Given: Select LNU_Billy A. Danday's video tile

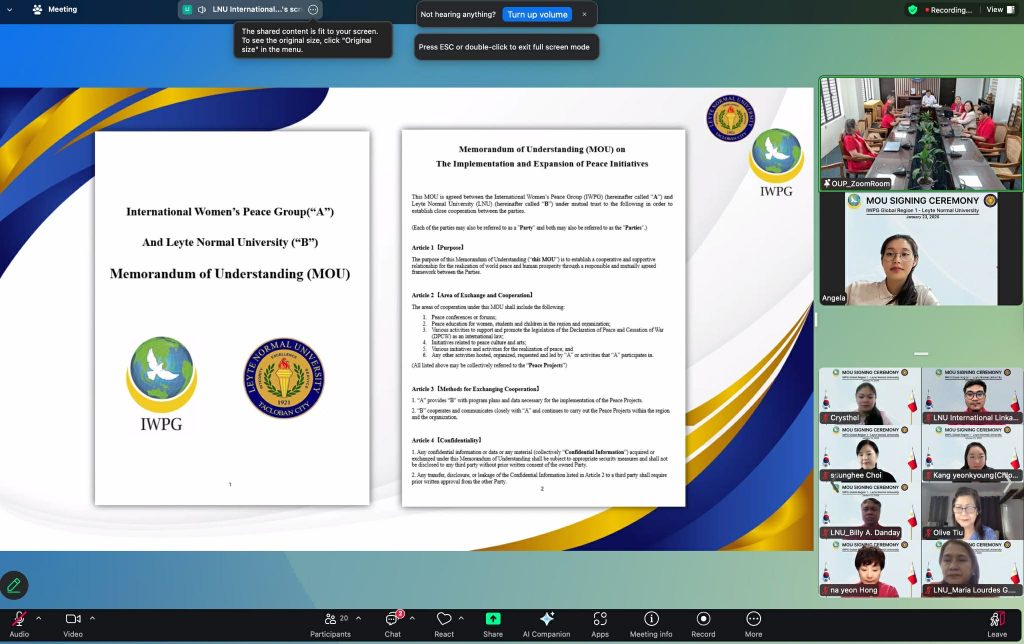Looking at the screenshot, I should point(870,511).
